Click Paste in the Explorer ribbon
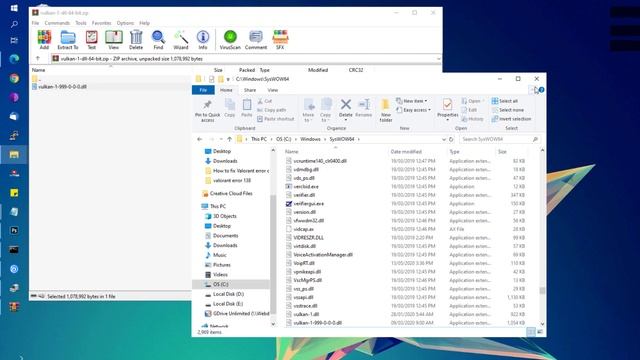 tap(247, 109)
